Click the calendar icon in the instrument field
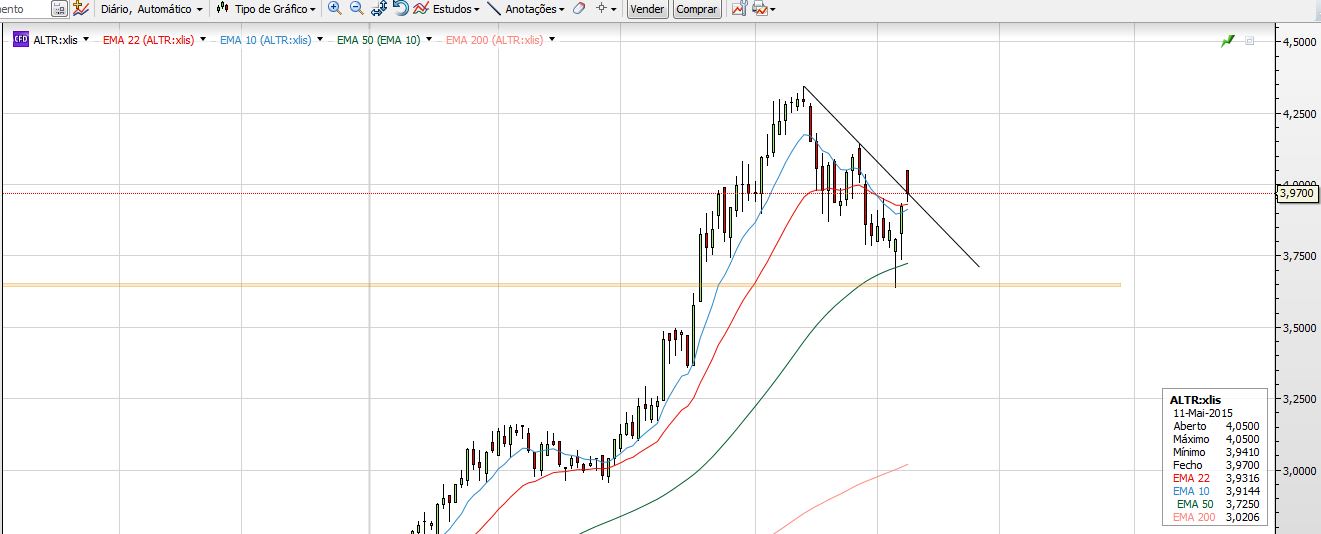 (x=58, y=9)
